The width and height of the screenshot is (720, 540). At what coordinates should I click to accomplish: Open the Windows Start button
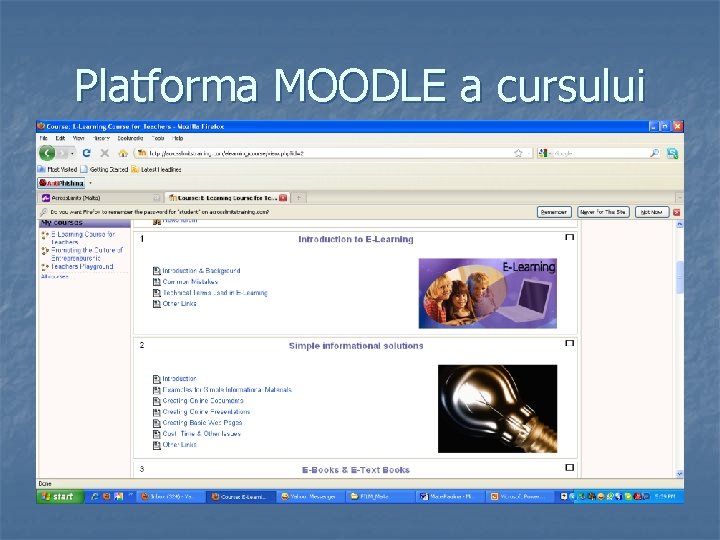pos(60,496)
